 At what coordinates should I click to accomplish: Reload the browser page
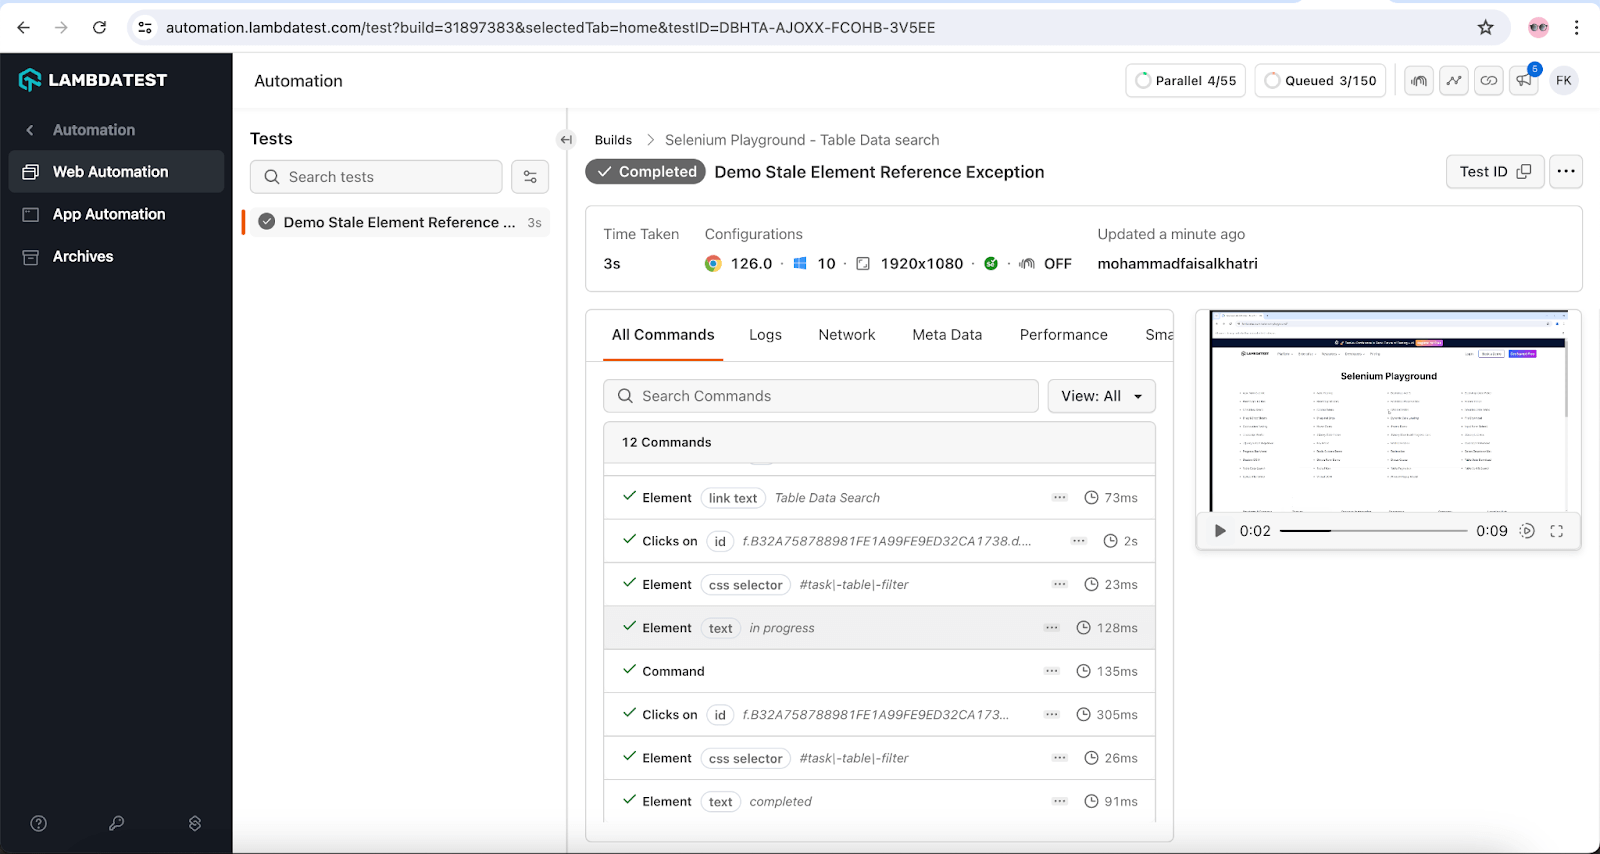(x=100, y=28)
